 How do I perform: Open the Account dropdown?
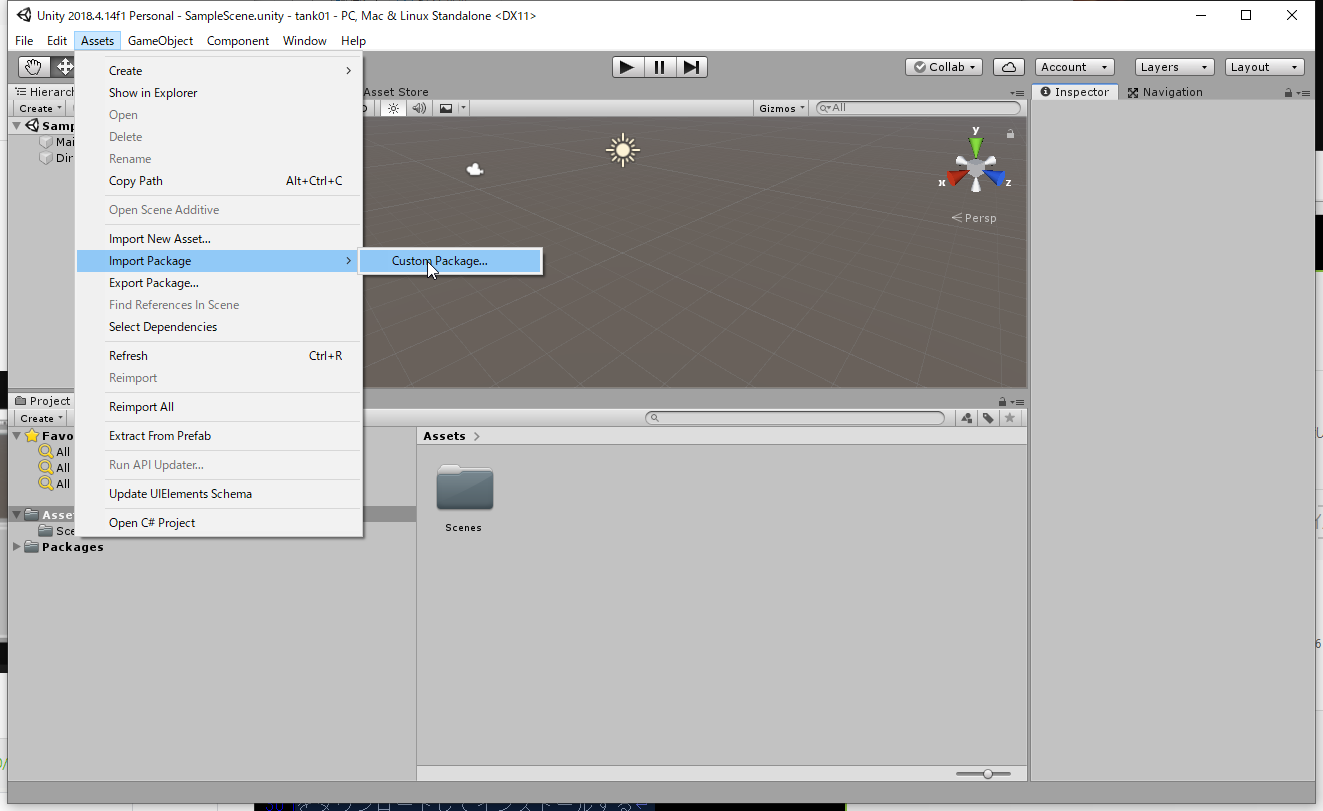point(1075,67)
